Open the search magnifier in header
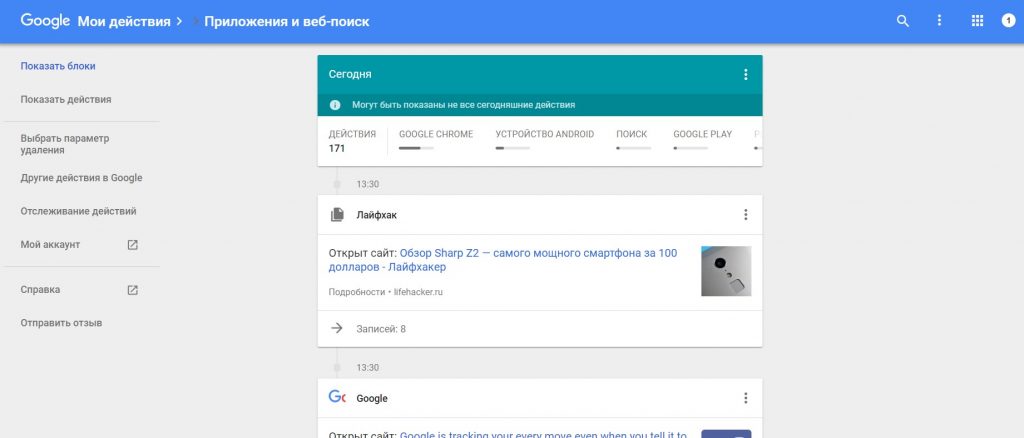Viewport: 1024px width, 438px height. coord(903,21)
